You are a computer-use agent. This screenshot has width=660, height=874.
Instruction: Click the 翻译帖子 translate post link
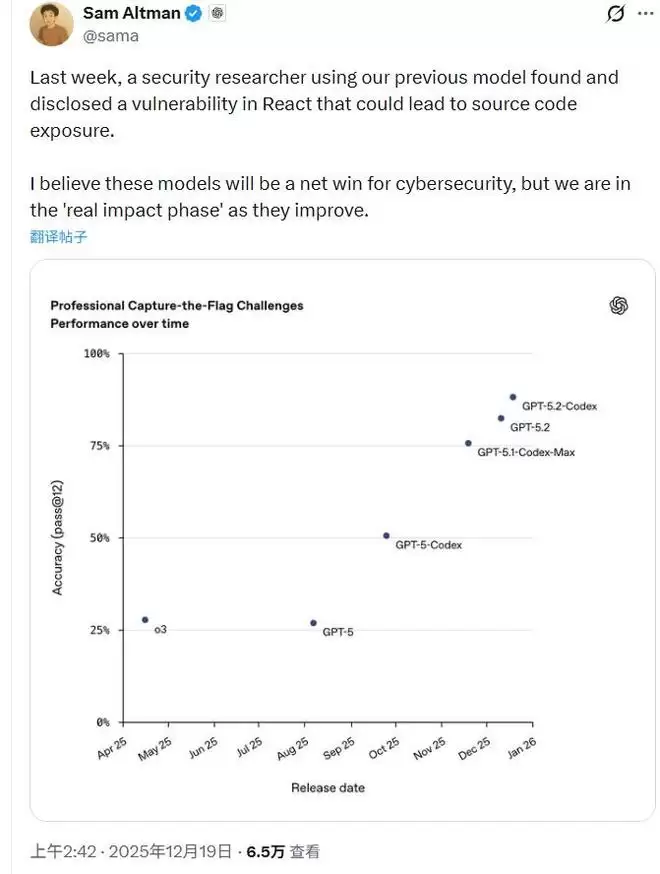point(58,237)
